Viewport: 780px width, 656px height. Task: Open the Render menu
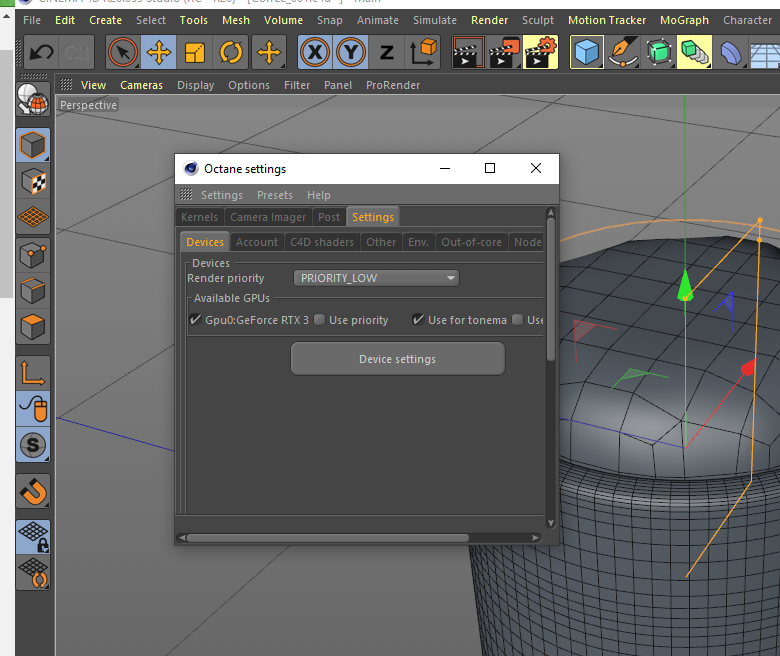[489, 20]
